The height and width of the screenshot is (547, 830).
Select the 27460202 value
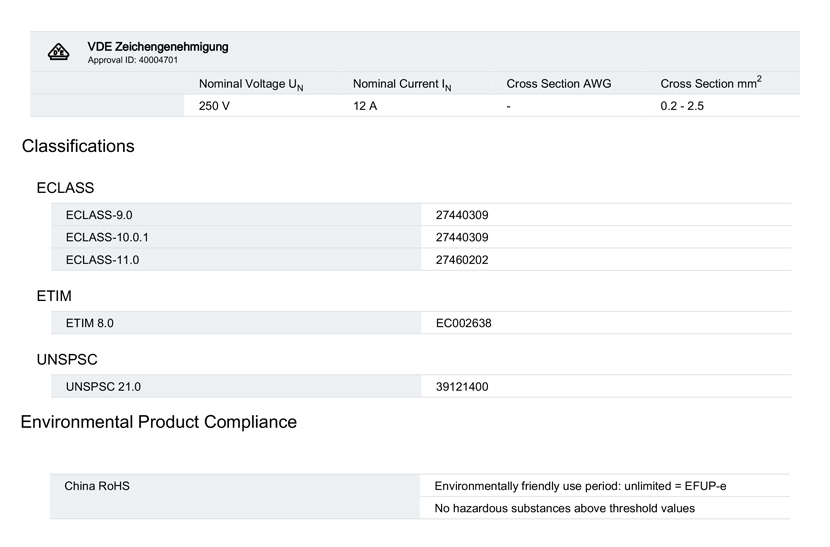click(x=462, y=260)
